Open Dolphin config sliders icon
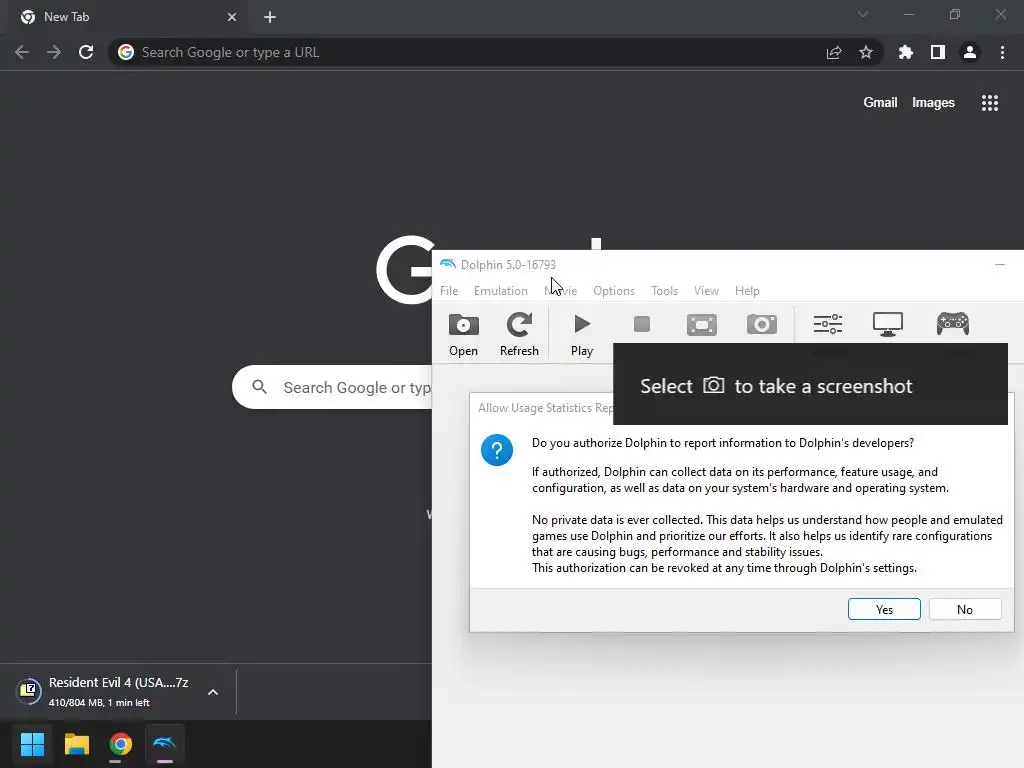Image resolution: width=1024 pixels, height=768 pixels. point(827,324)
